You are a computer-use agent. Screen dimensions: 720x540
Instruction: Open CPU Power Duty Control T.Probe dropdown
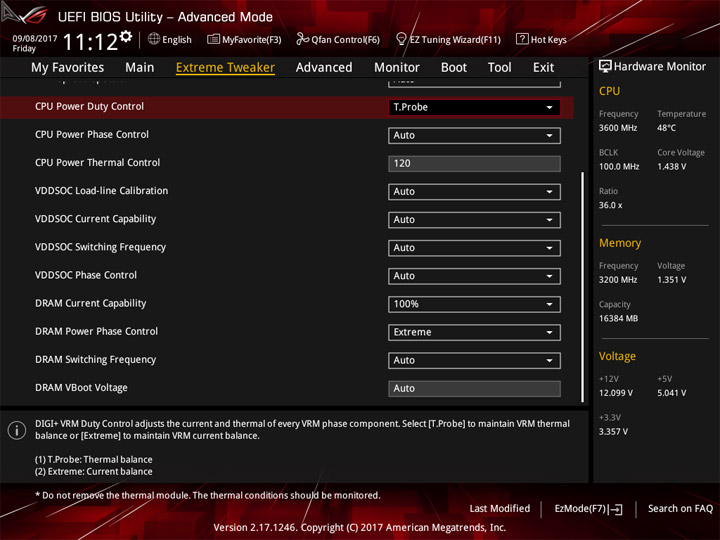[x=474, y=107]
